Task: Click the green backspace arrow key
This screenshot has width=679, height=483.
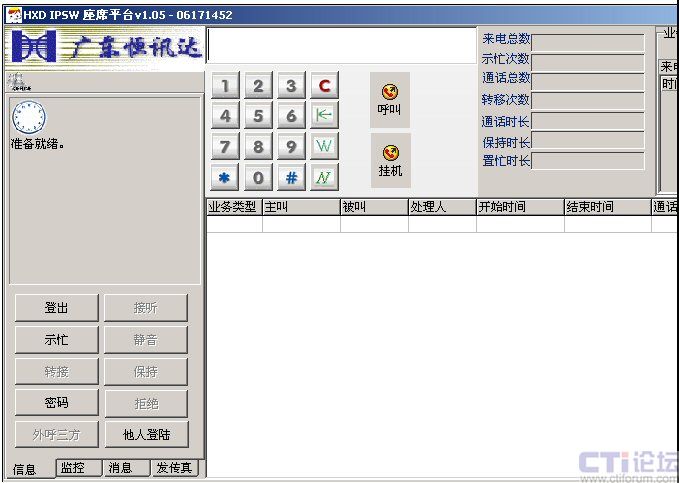Action: pos(324,116)
